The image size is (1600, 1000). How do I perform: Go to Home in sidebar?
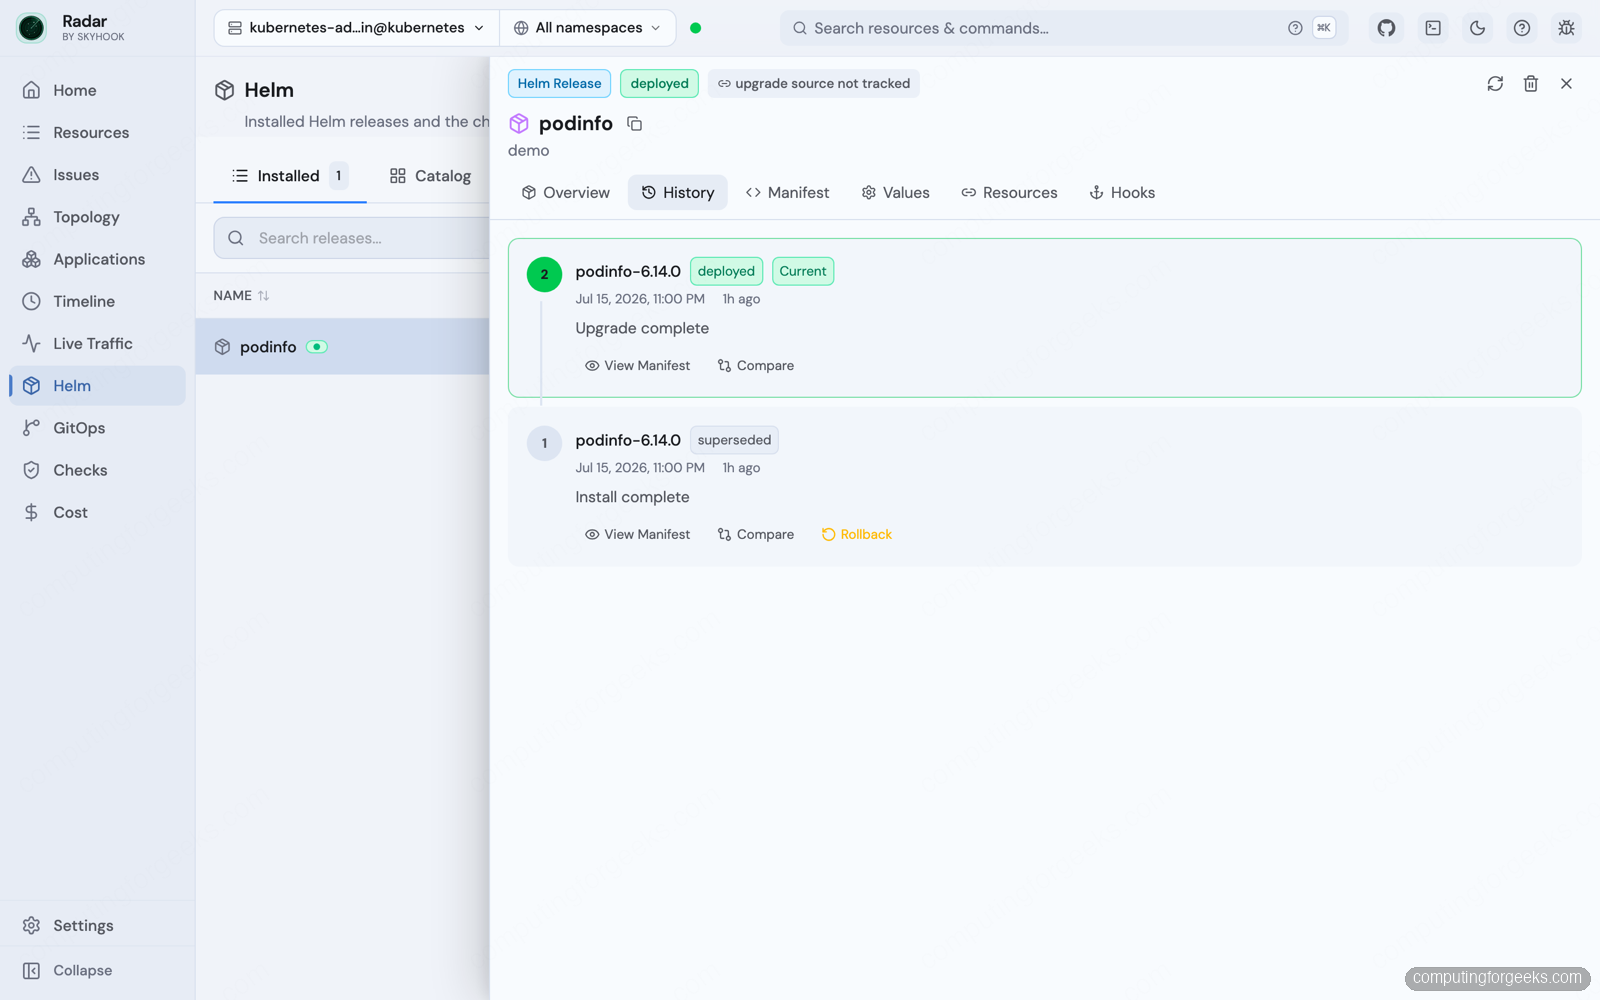click(97, 90)
